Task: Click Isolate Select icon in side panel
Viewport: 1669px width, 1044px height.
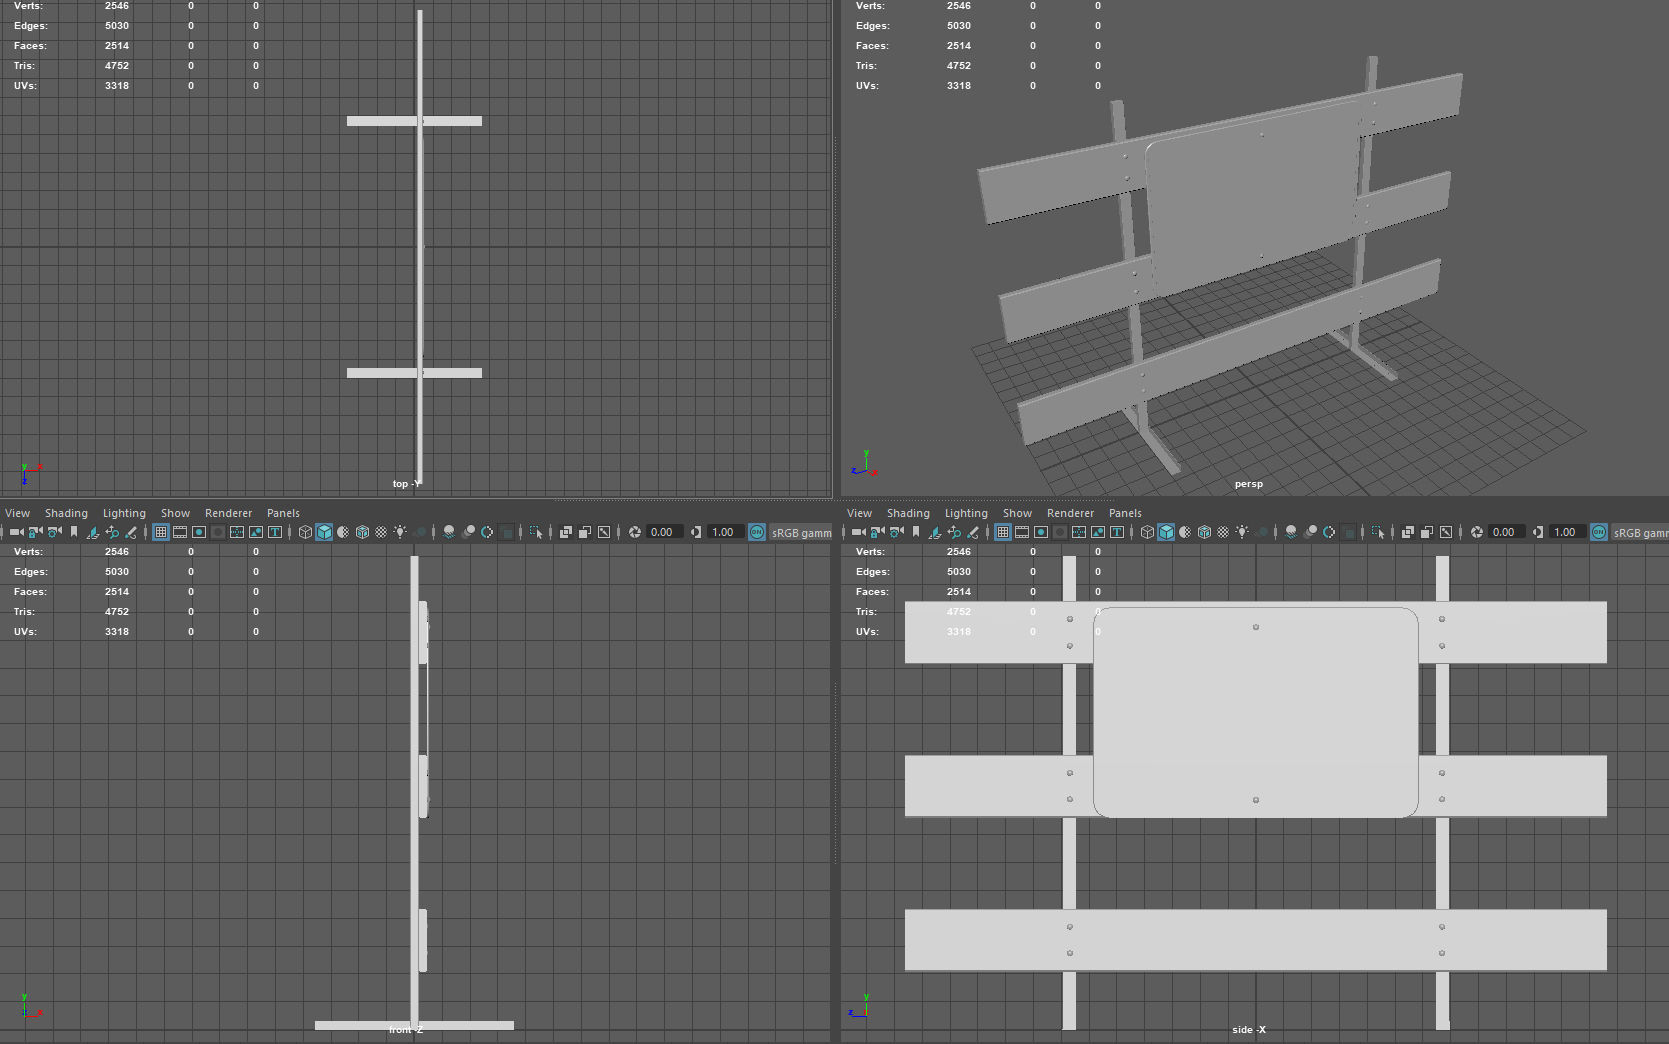Action: click(x=1378, y=532)
